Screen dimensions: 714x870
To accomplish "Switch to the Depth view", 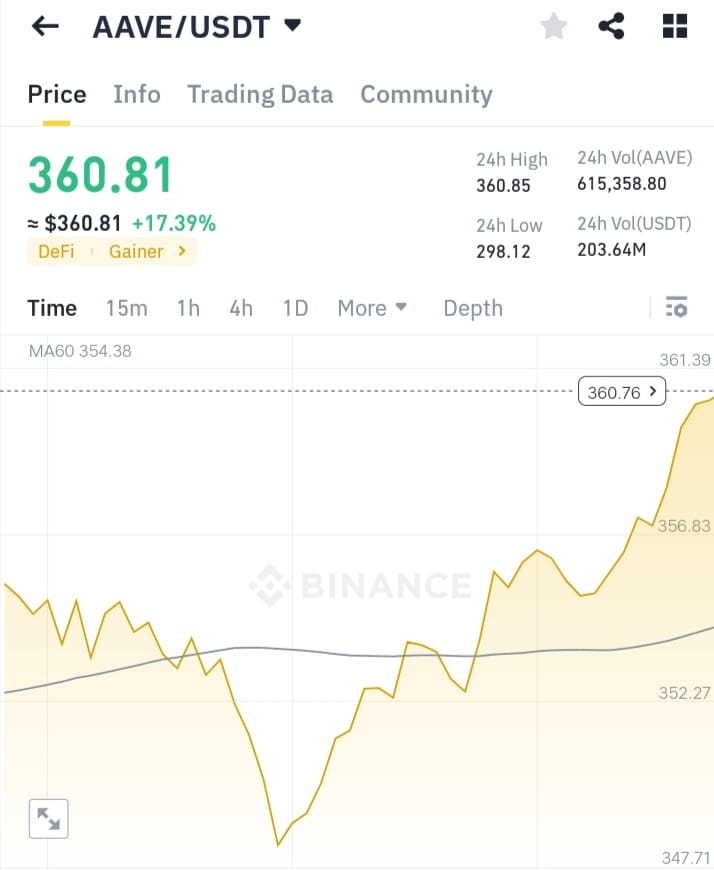I will [473, 308].
